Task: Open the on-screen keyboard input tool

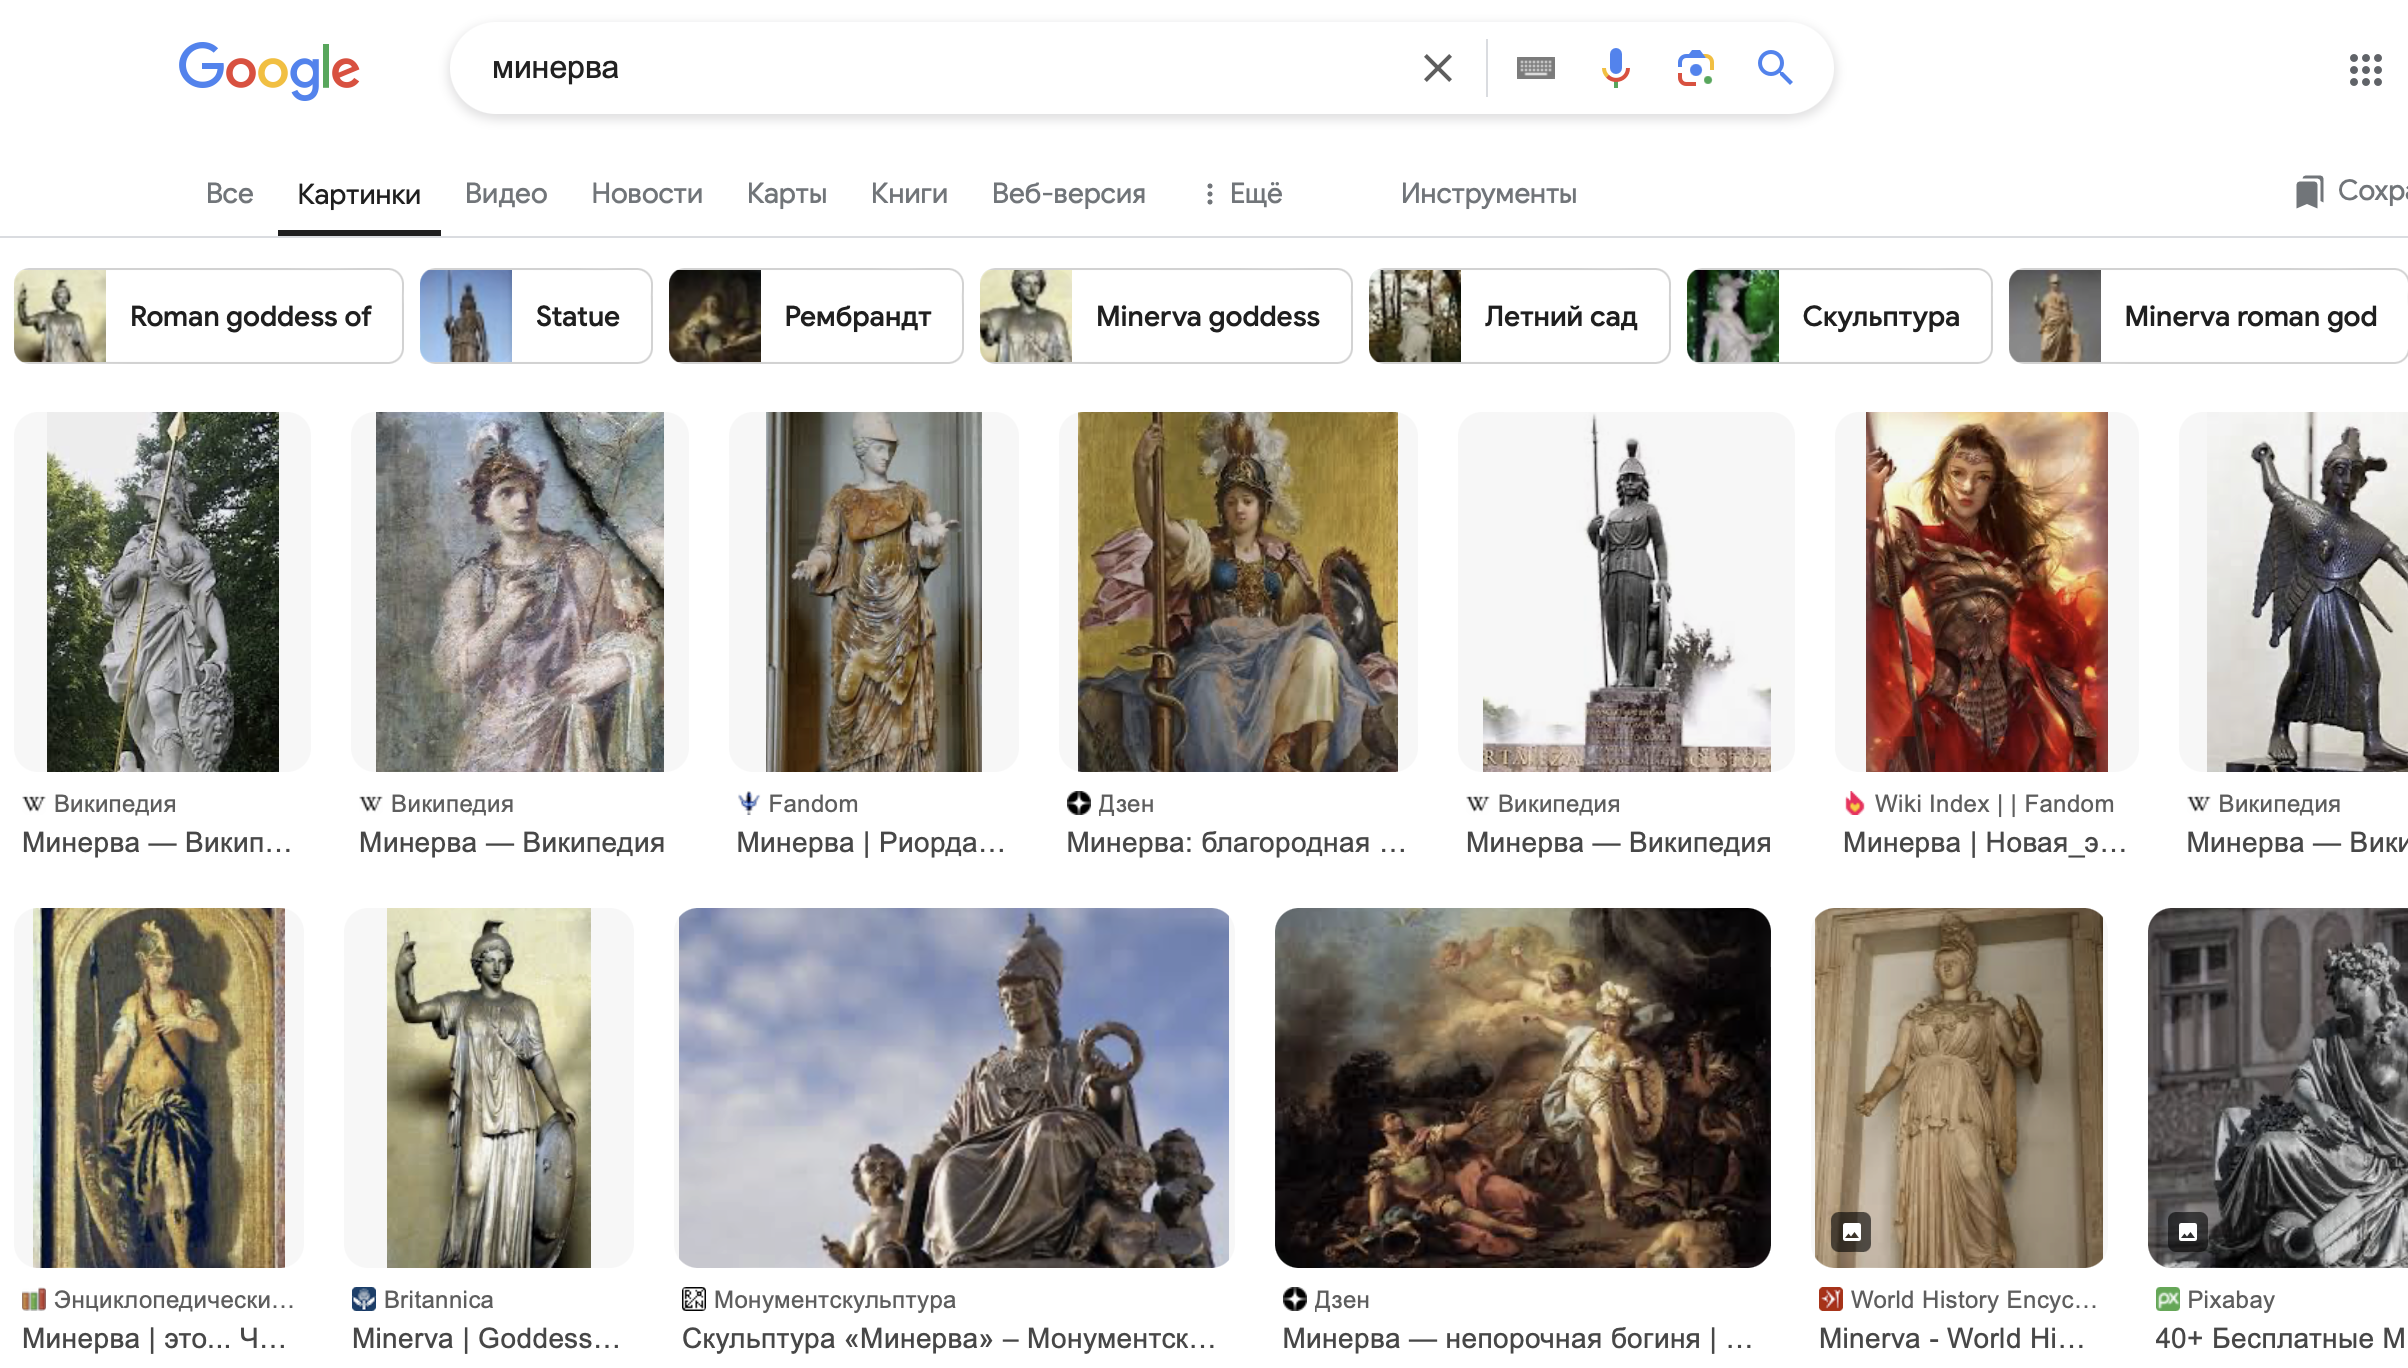Action: [1535, 68]
